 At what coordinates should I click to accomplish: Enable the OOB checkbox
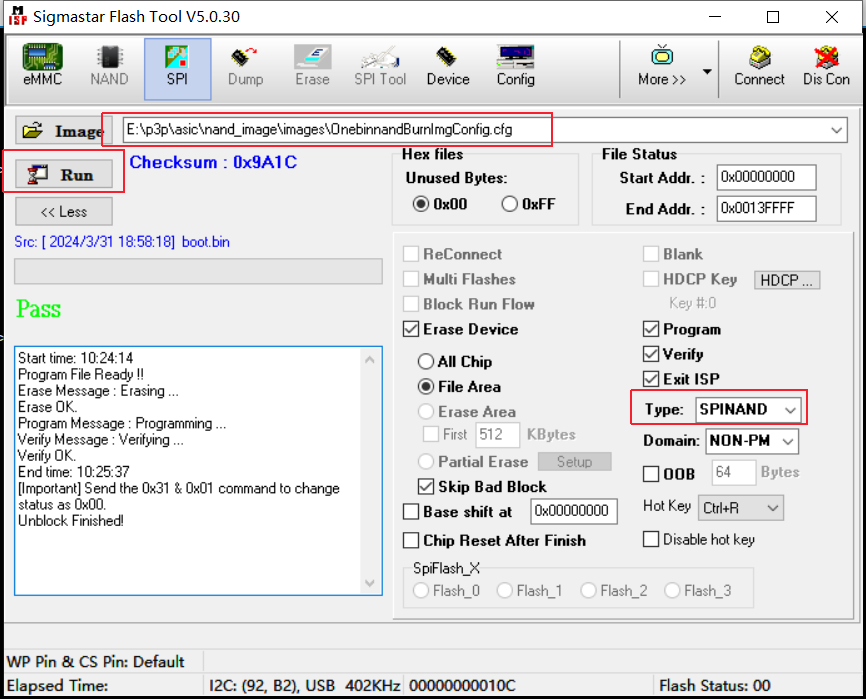(x=651, y=474)
